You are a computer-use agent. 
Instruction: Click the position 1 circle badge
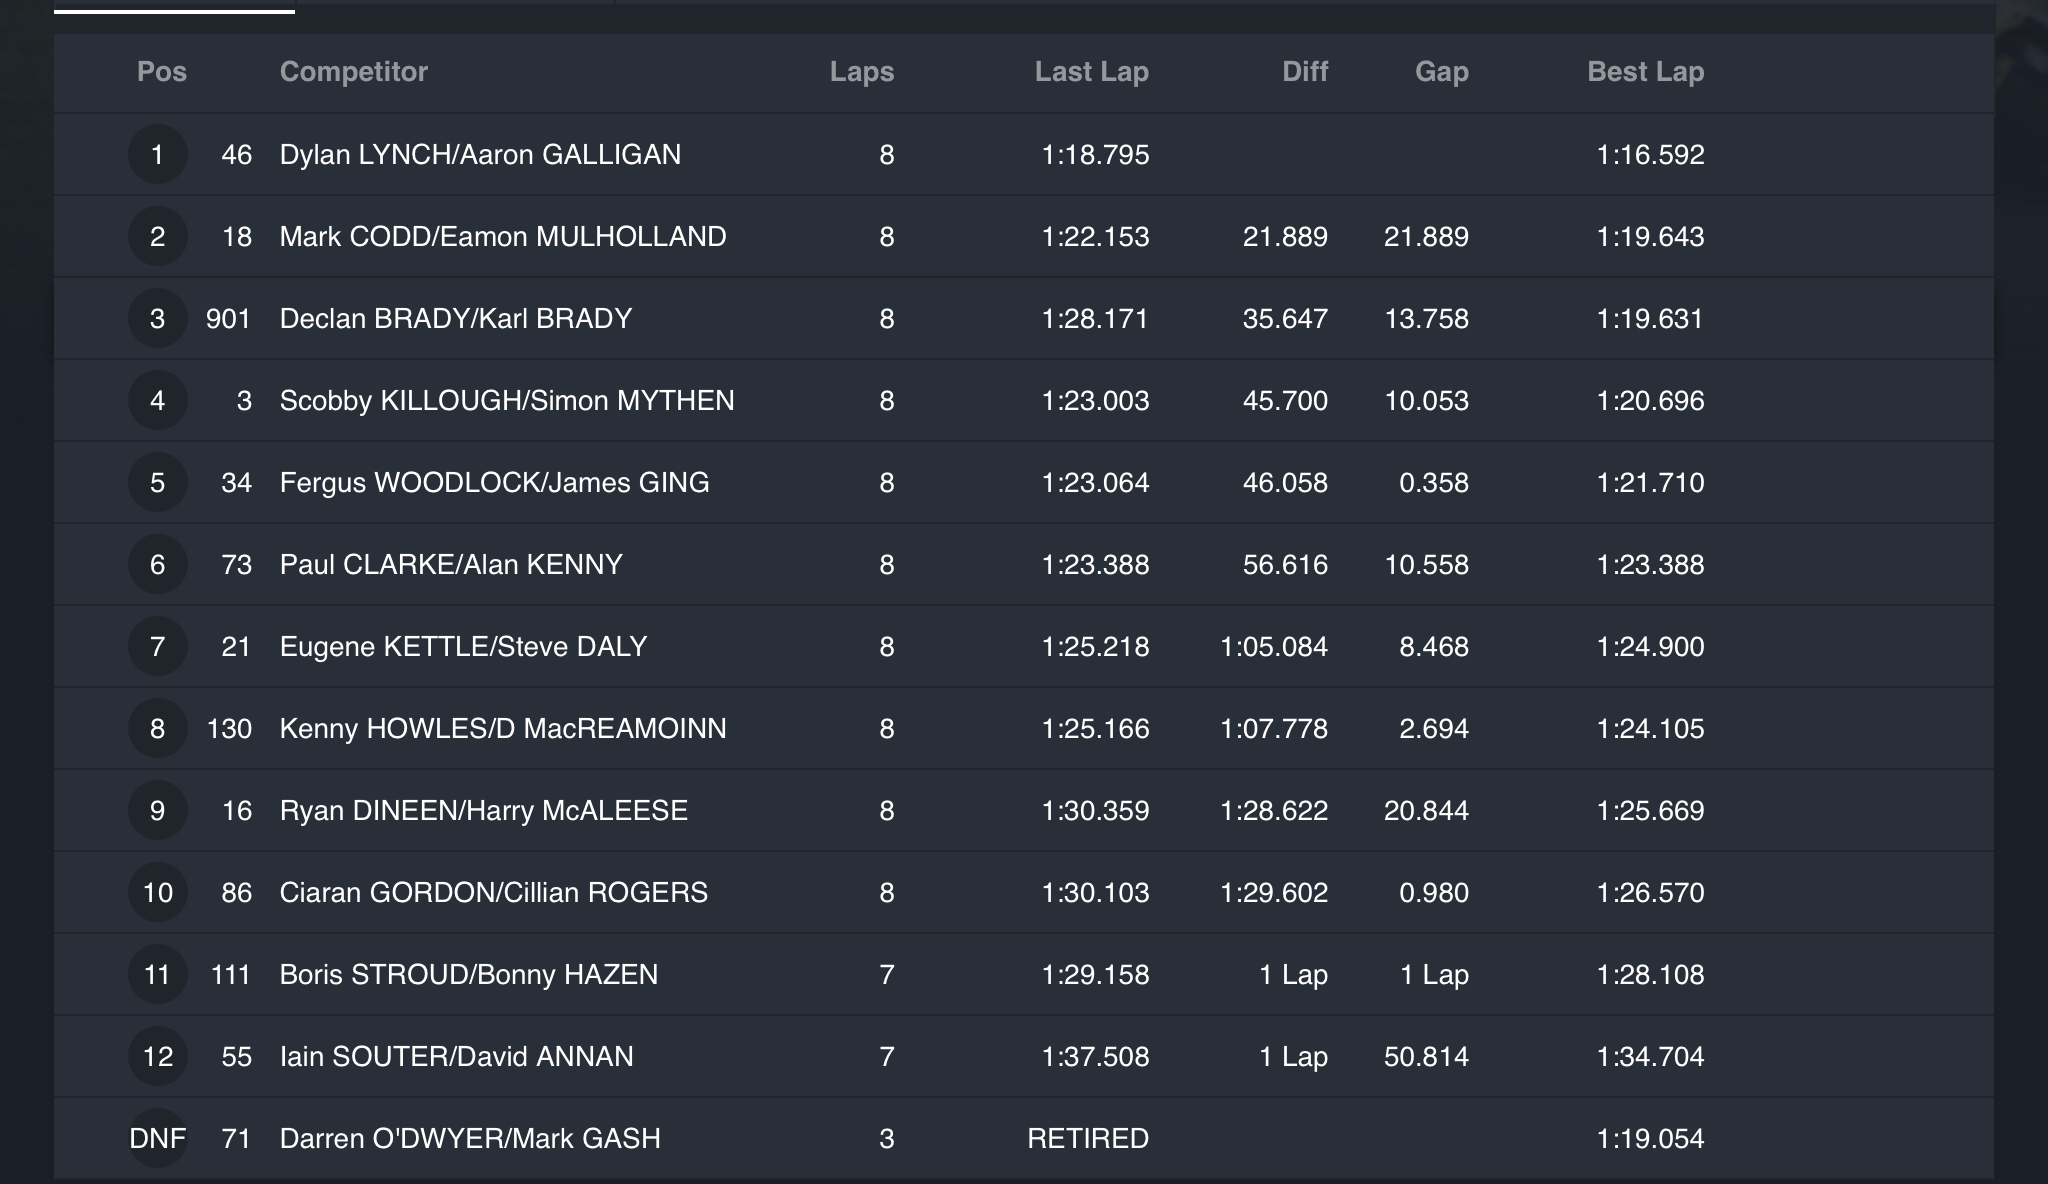(x=157, y=154)
